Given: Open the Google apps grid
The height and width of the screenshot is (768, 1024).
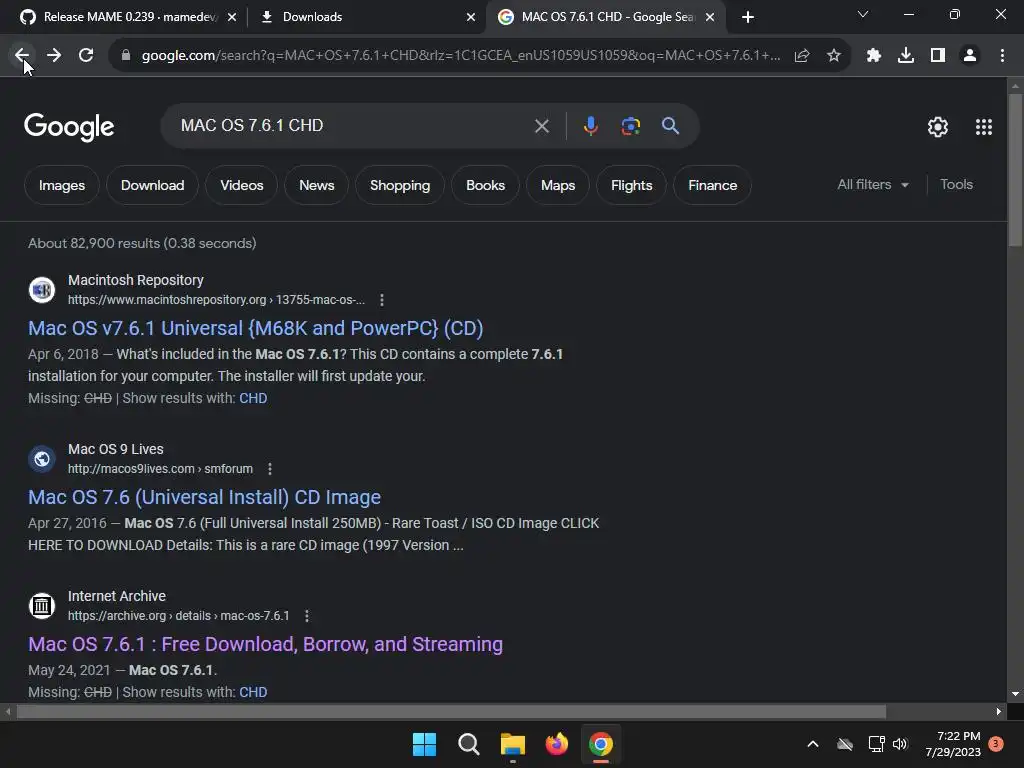Looking at the screenshot, I should coord(984,127).
